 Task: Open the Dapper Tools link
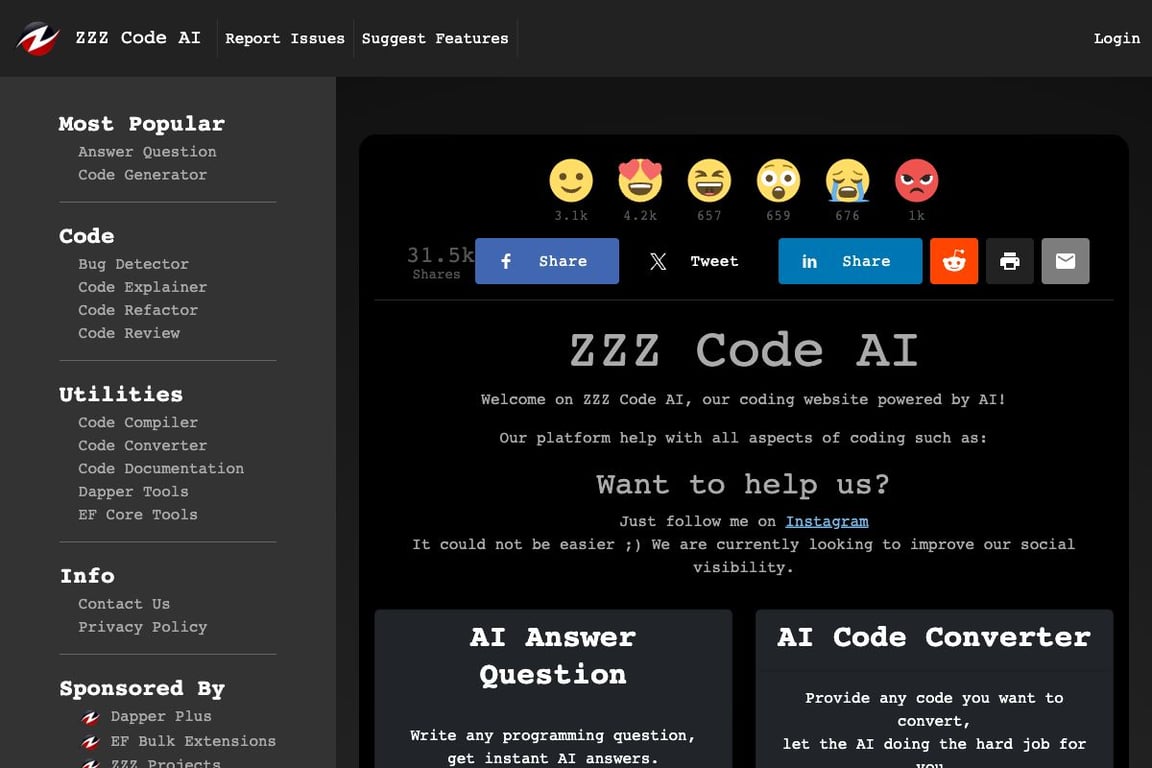pyautogui.click(x=133, y=492)
